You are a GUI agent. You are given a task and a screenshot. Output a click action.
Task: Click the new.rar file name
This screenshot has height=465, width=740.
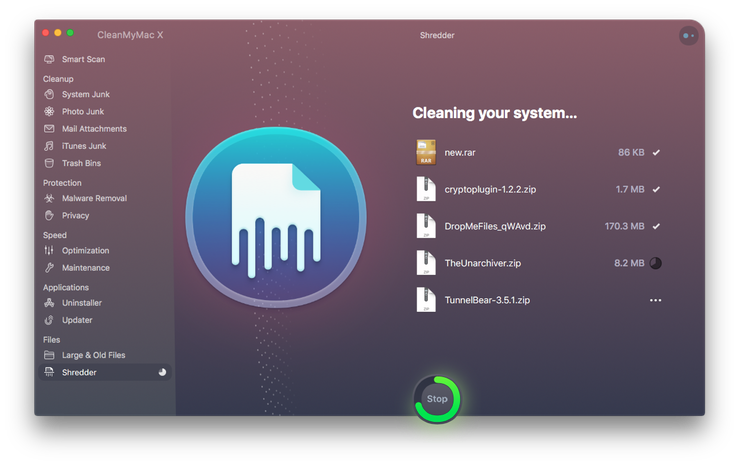tap(460, 152)
